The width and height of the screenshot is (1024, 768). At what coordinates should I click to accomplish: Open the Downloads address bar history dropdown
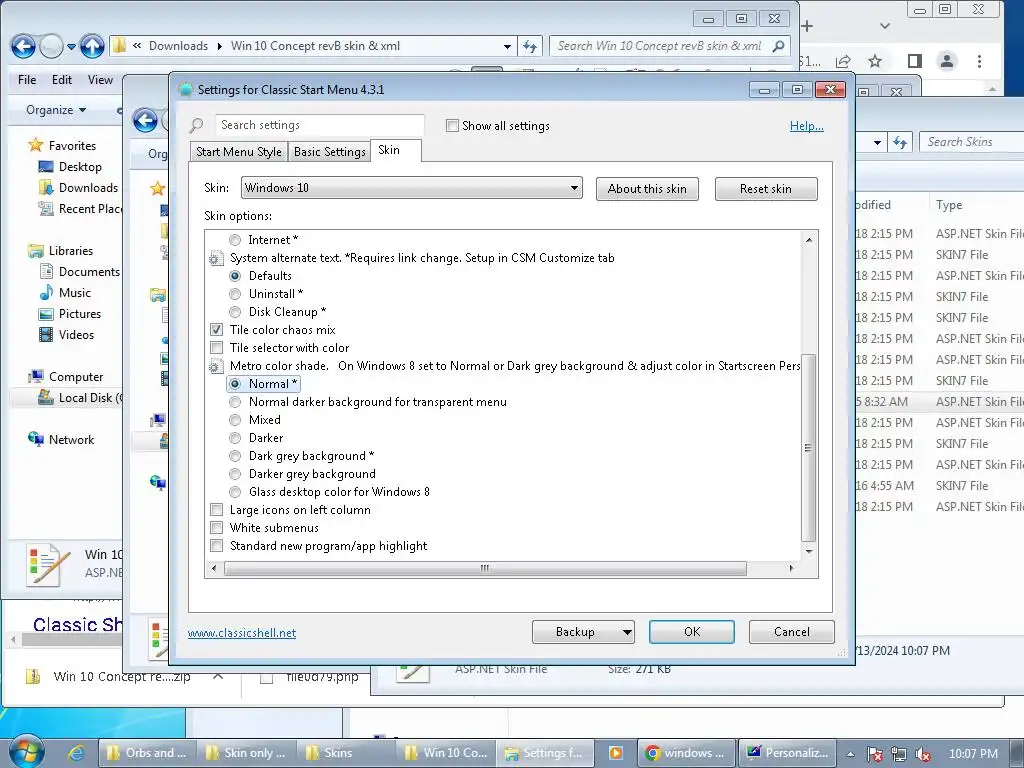point(507,46)
